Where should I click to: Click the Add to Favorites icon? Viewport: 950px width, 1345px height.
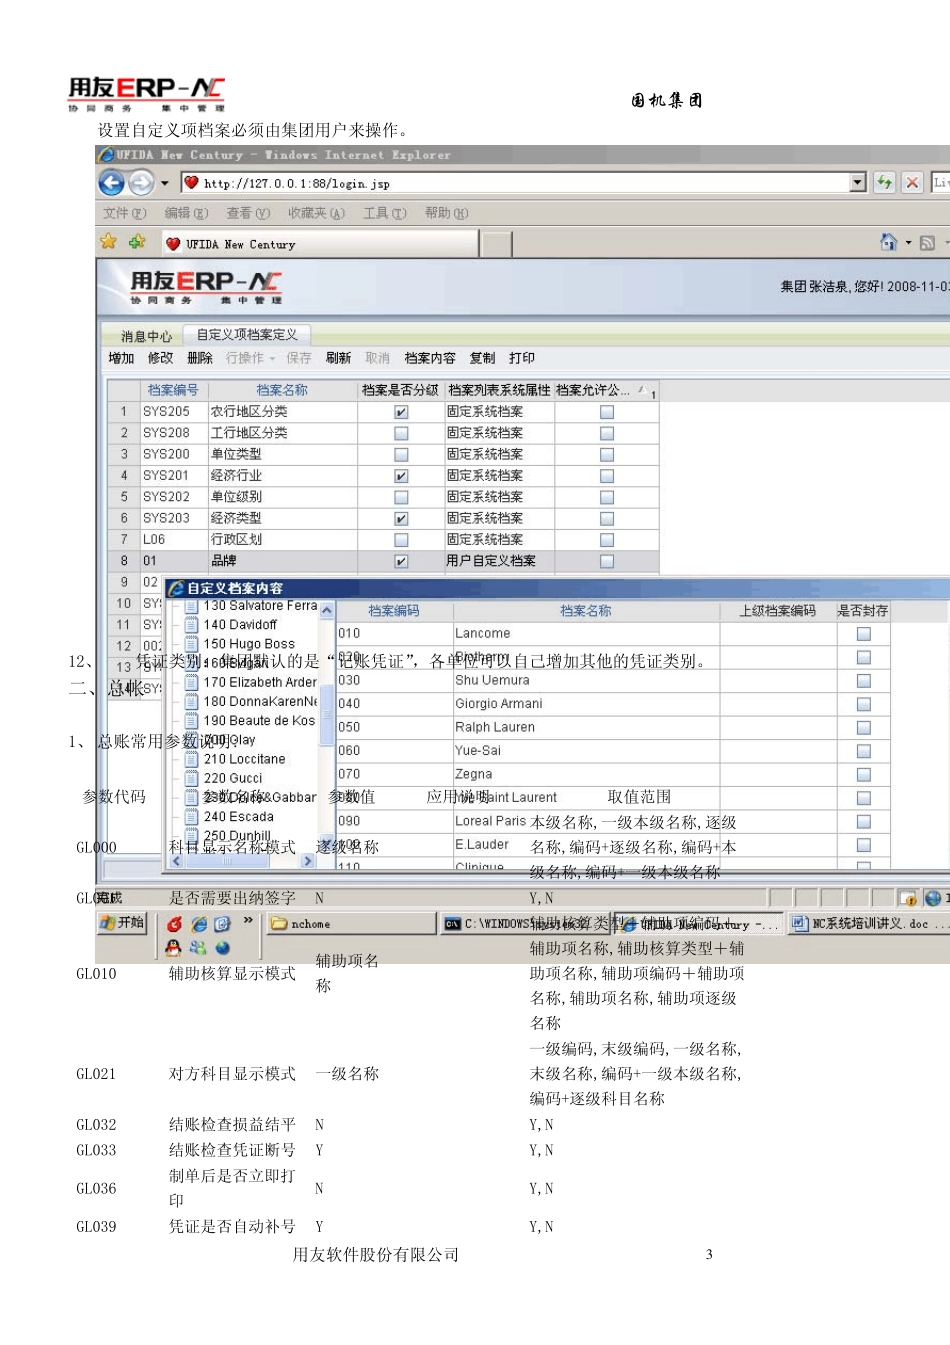click(x=137, y=241)
